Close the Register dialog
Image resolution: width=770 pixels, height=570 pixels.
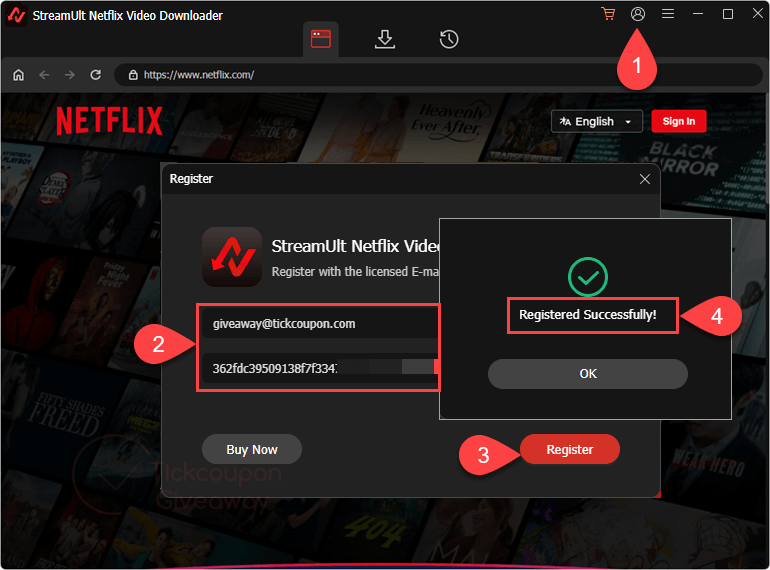pyautogui.click(x=645, y=179)
